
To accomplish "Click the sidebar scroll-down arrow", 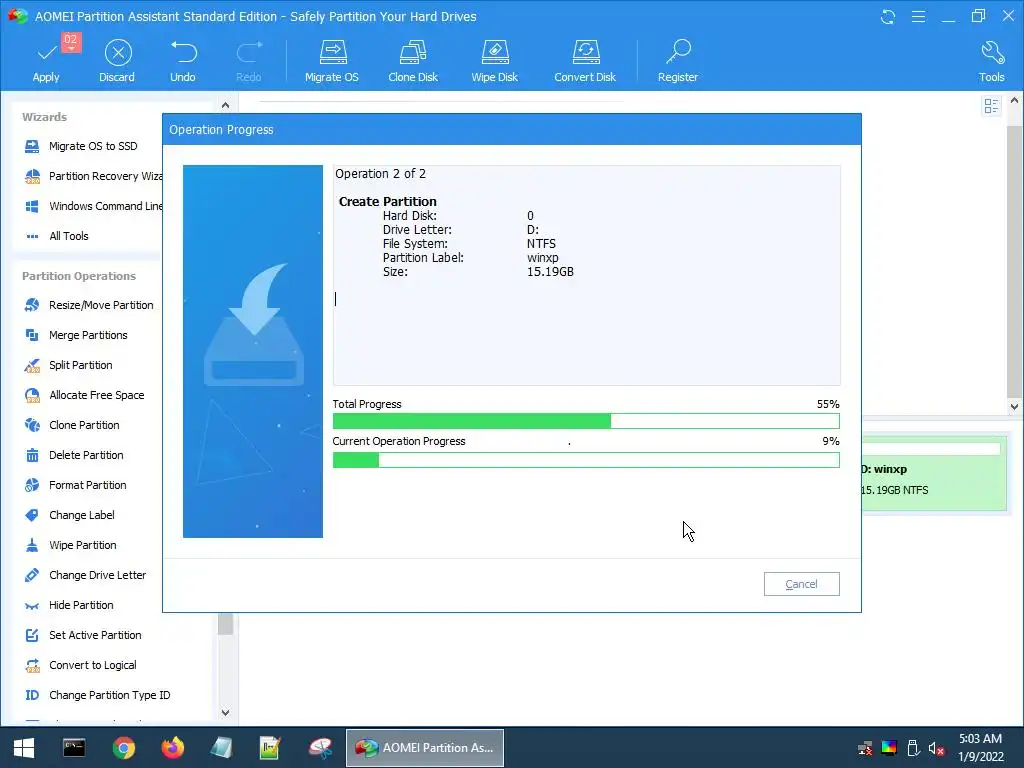I will (x=225, y=712).
